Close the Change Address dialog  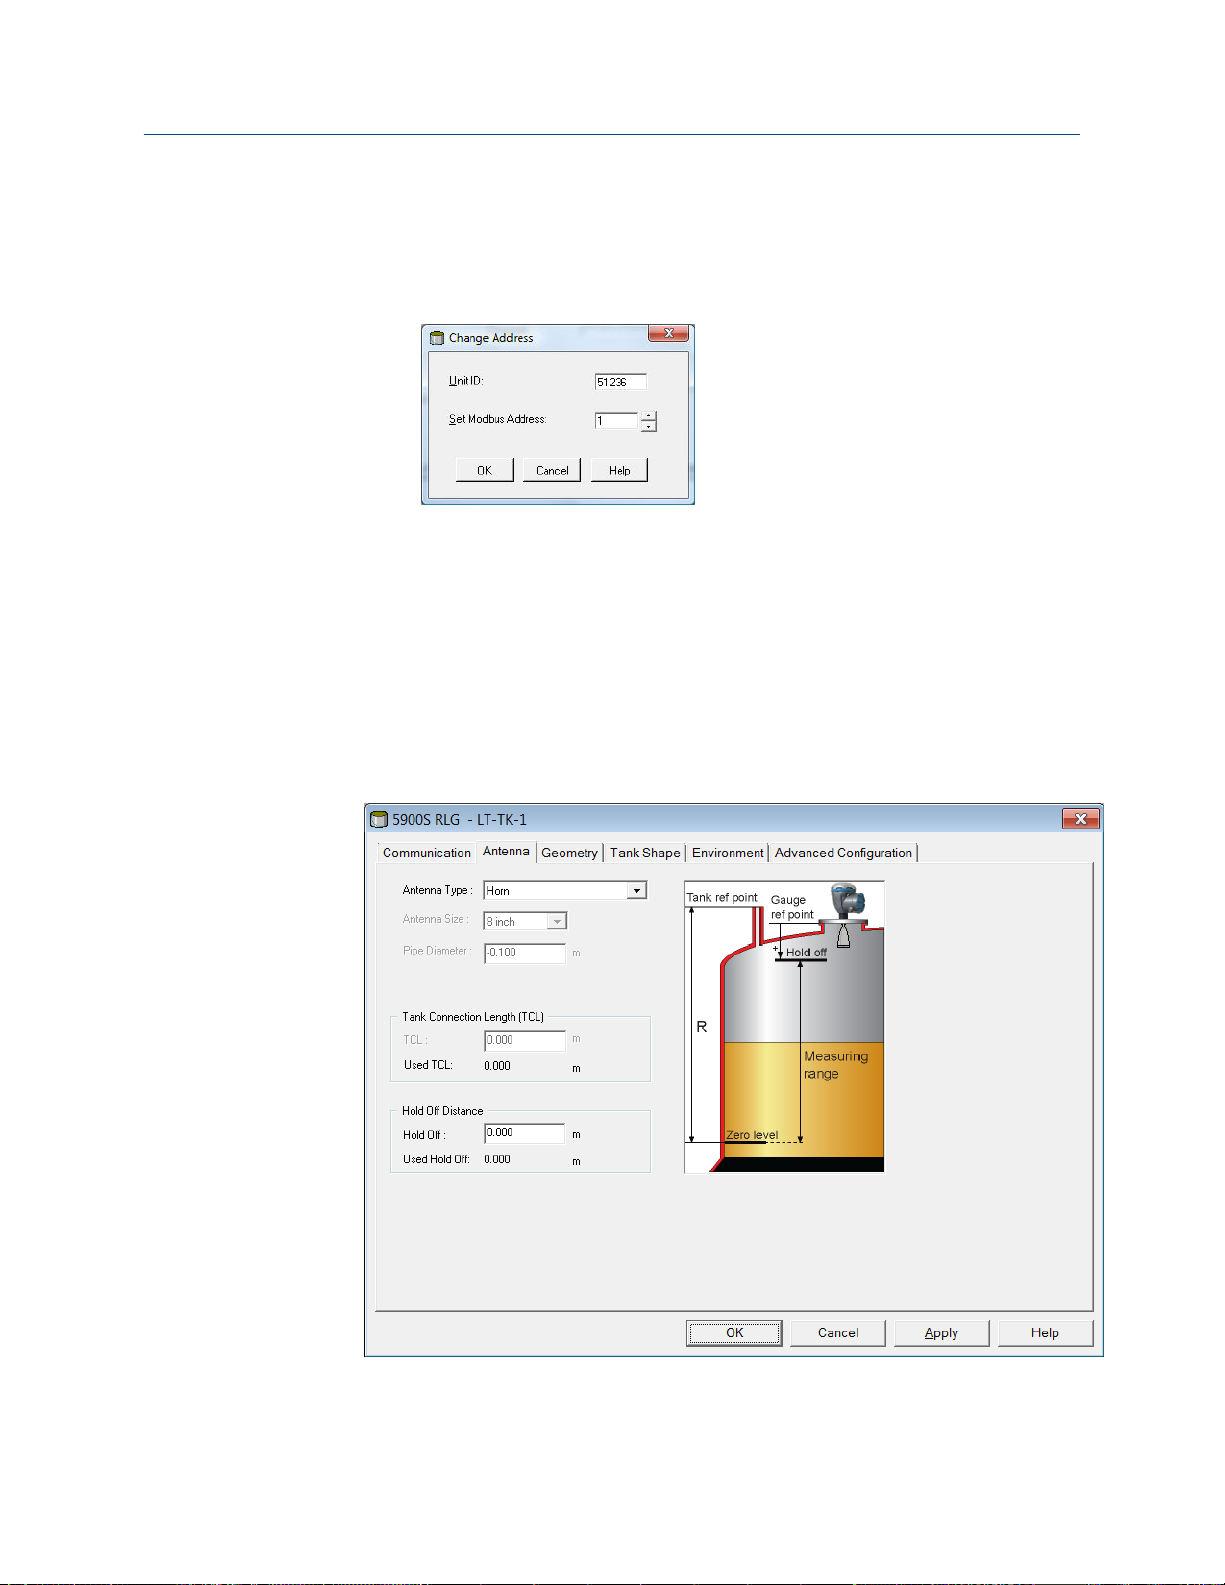pos(668,333)
